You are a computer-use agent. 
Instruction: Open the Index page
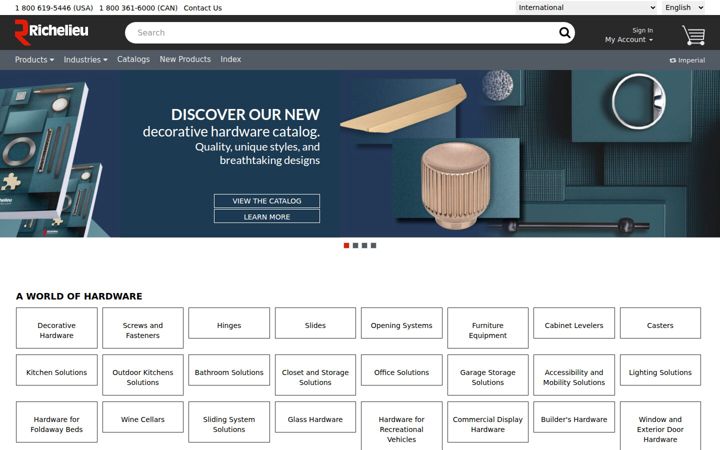point(231,59)
